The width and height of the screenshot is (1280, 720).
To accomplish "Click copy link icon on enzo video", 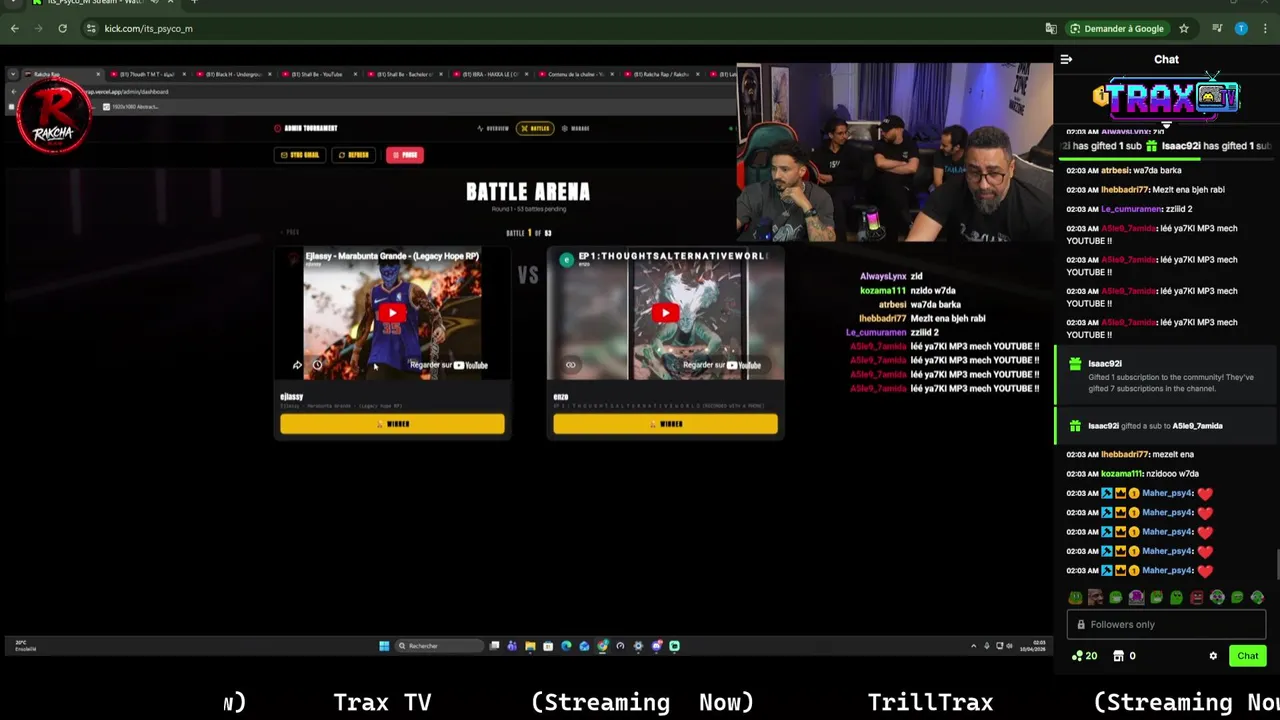I will pos(570,365).
